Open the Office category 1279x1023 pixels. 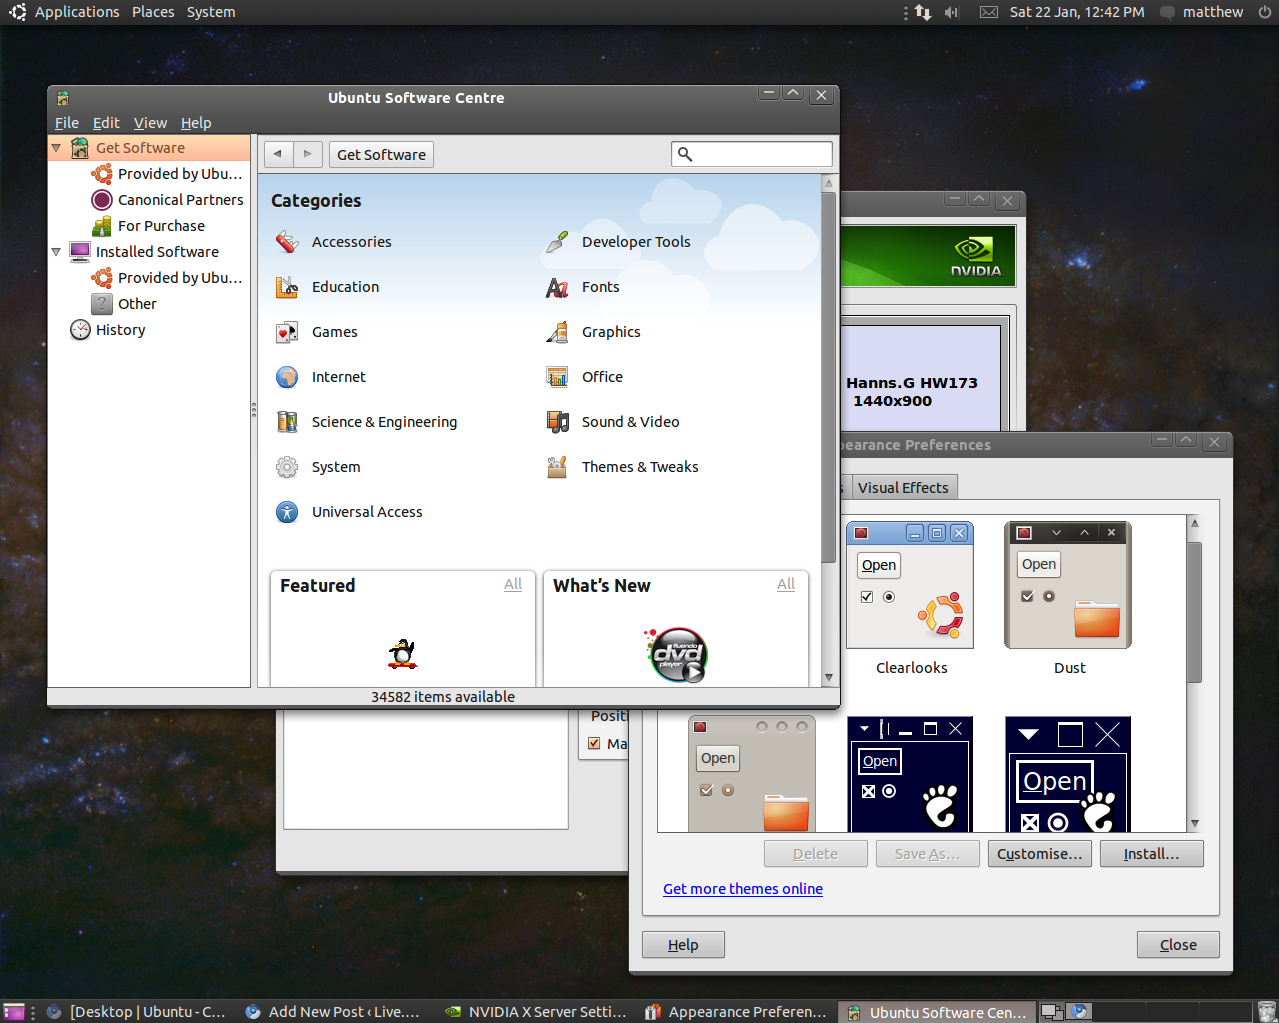[584, 377]
